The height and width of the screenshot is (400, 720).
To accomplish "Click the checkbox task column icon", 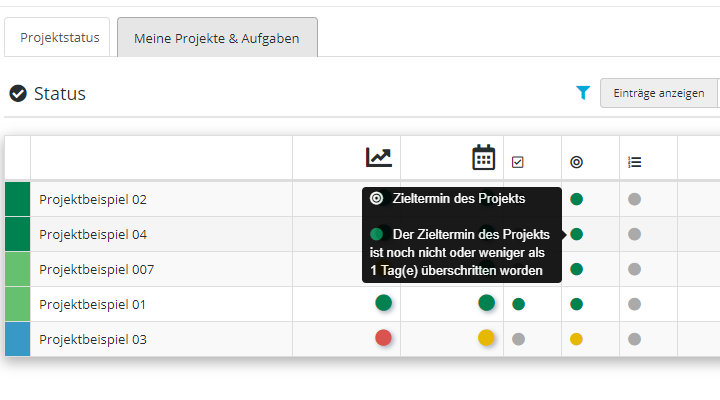I will 518,162.
